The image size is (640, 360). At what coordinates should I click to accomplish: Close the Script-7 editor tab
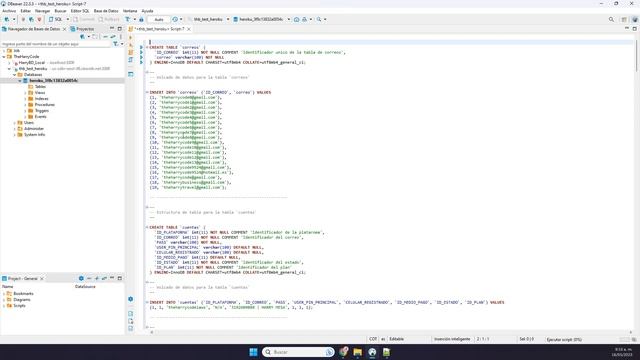(189, 29)
